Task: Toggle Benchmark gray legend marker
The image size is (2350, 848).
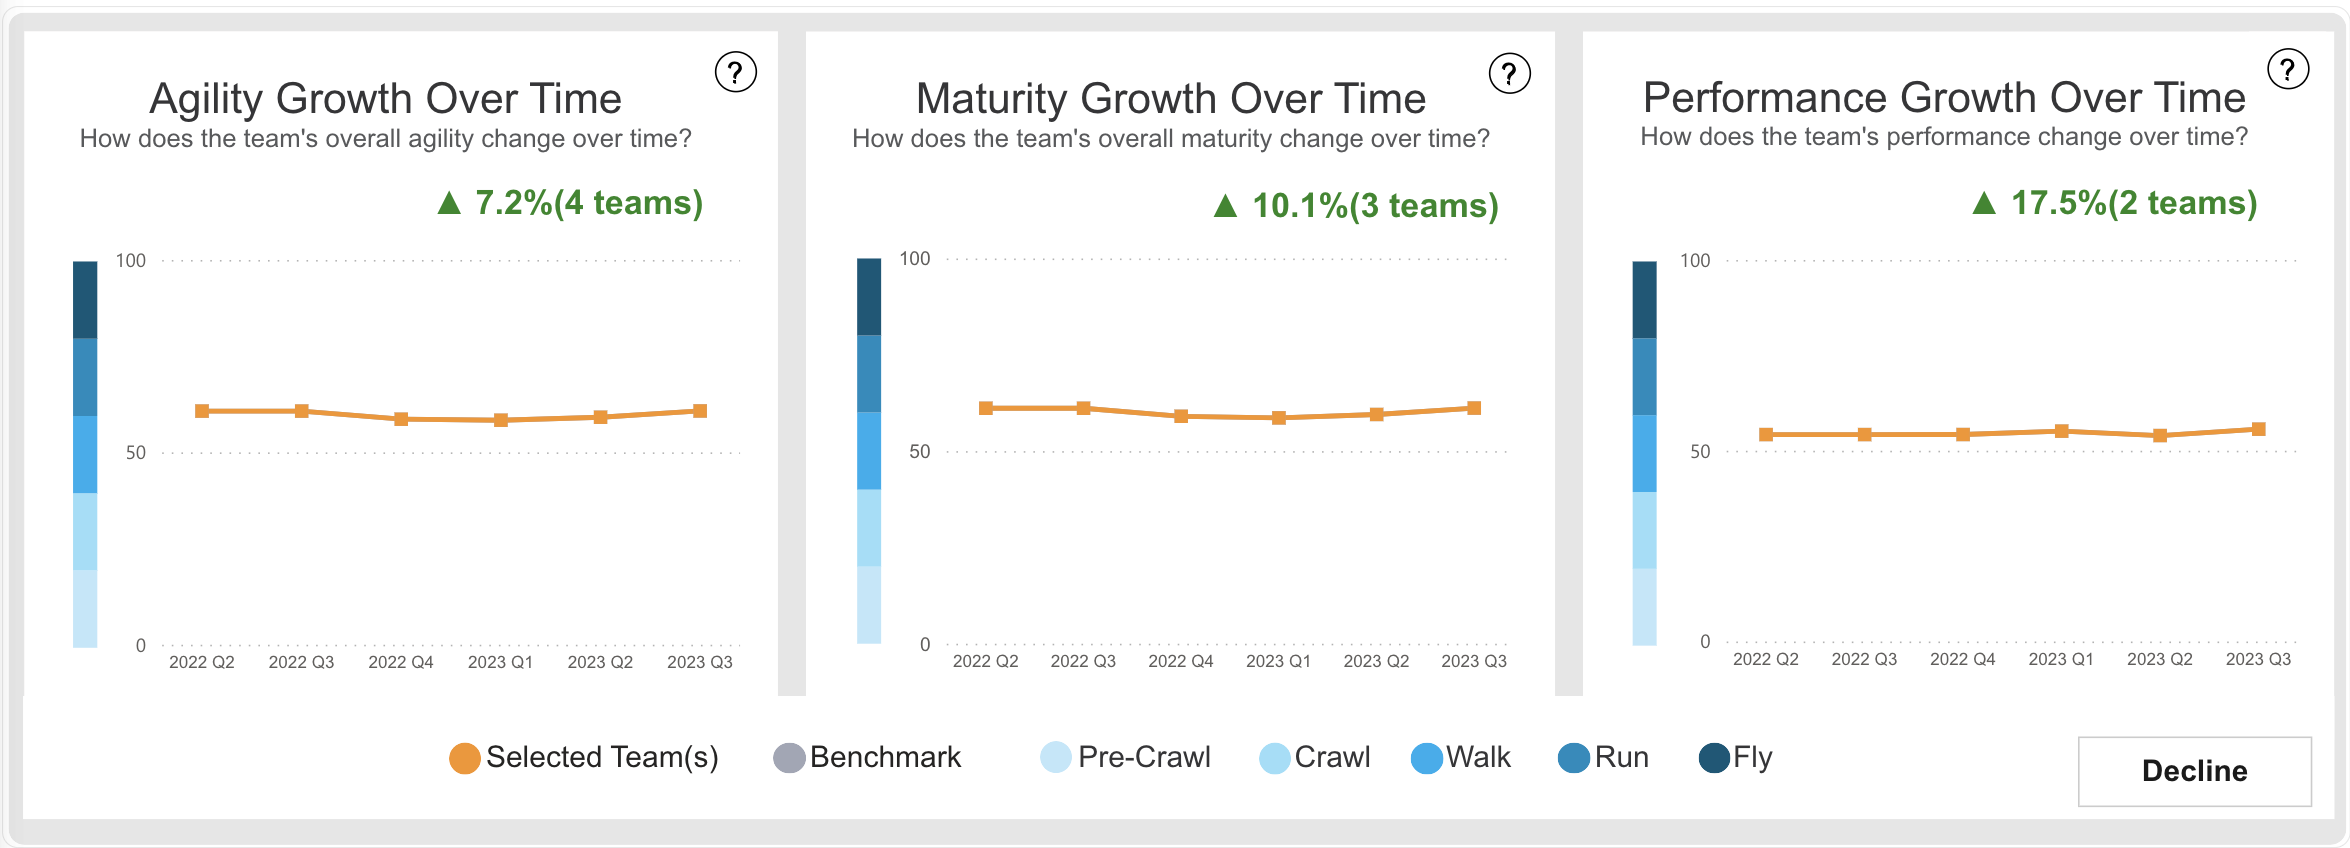Action: pos(789,758)
